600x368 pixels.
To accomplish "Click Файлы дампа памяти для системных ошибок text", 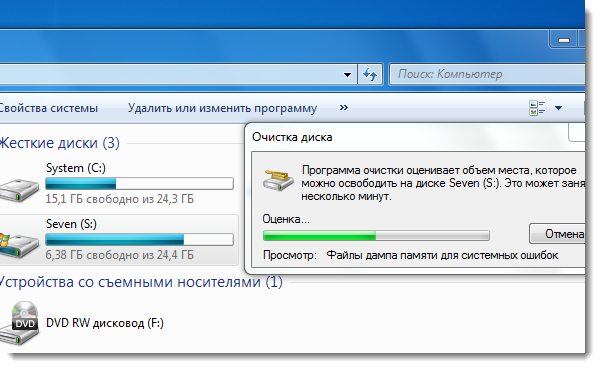I will coord(442,255).
